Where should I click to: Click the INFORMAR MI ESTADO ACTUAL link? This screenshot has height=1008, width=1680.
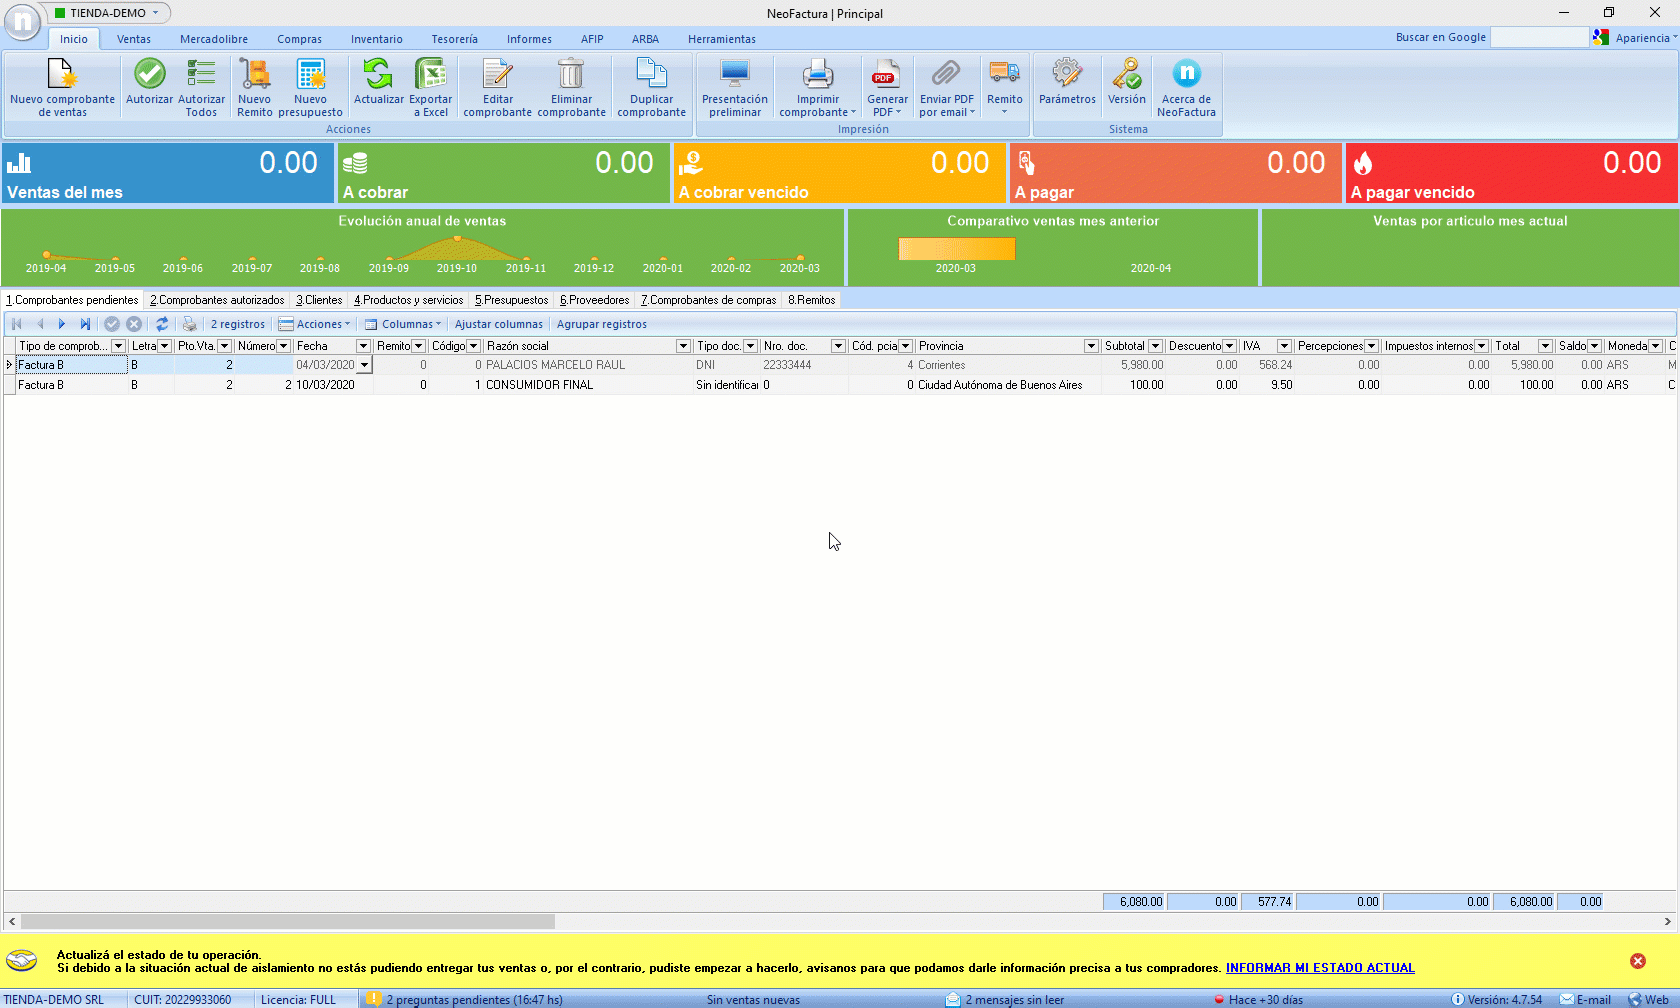coord(1320,968)
